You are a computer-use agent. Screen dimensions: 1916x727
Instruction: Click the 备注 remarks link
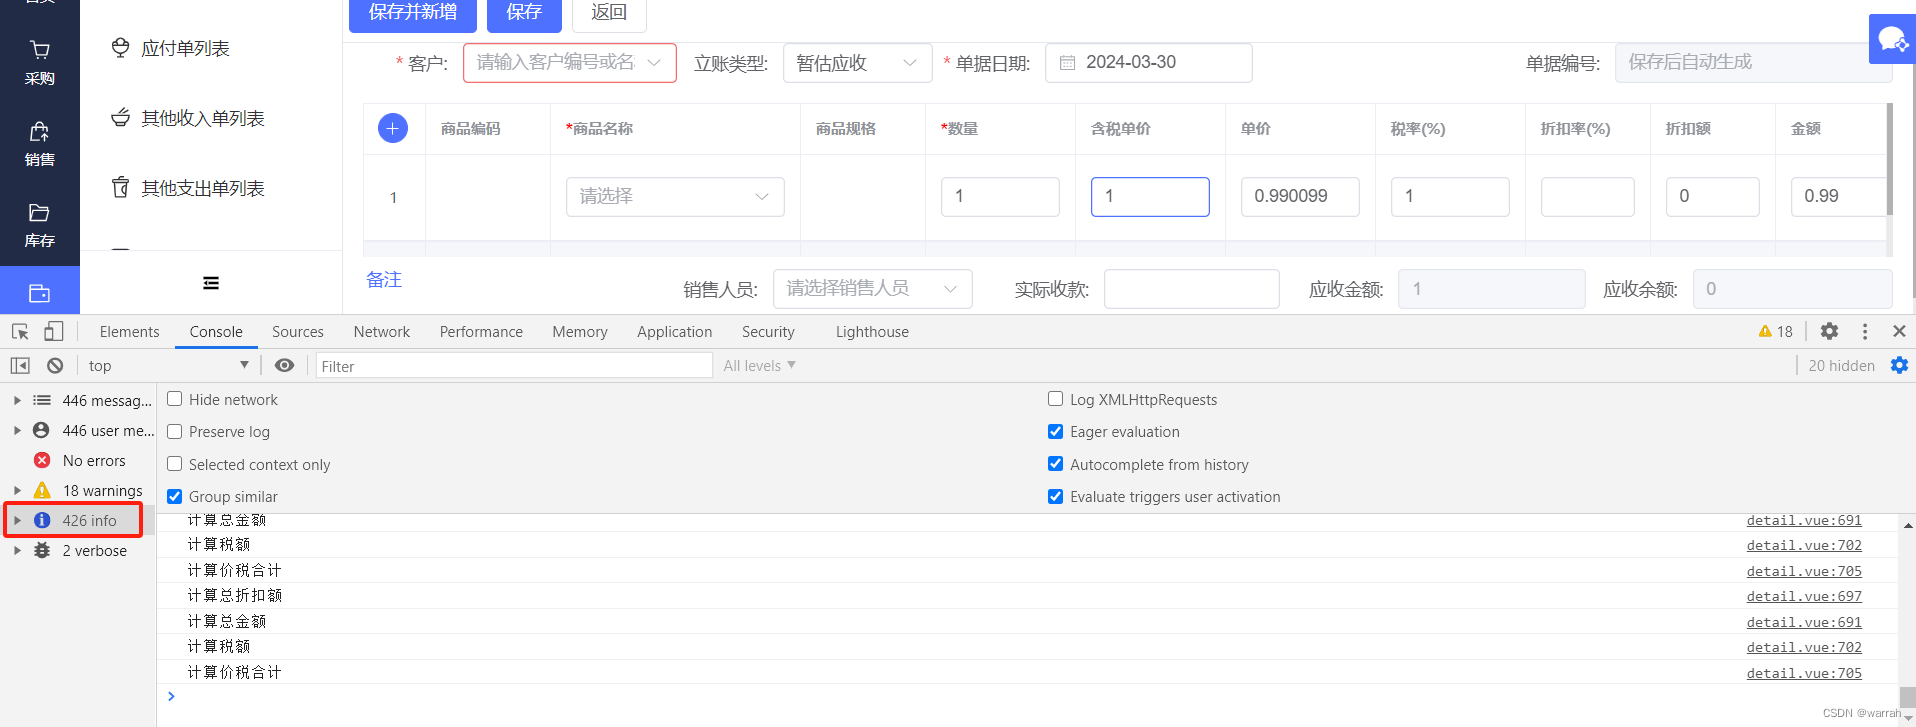coord(384,280)
